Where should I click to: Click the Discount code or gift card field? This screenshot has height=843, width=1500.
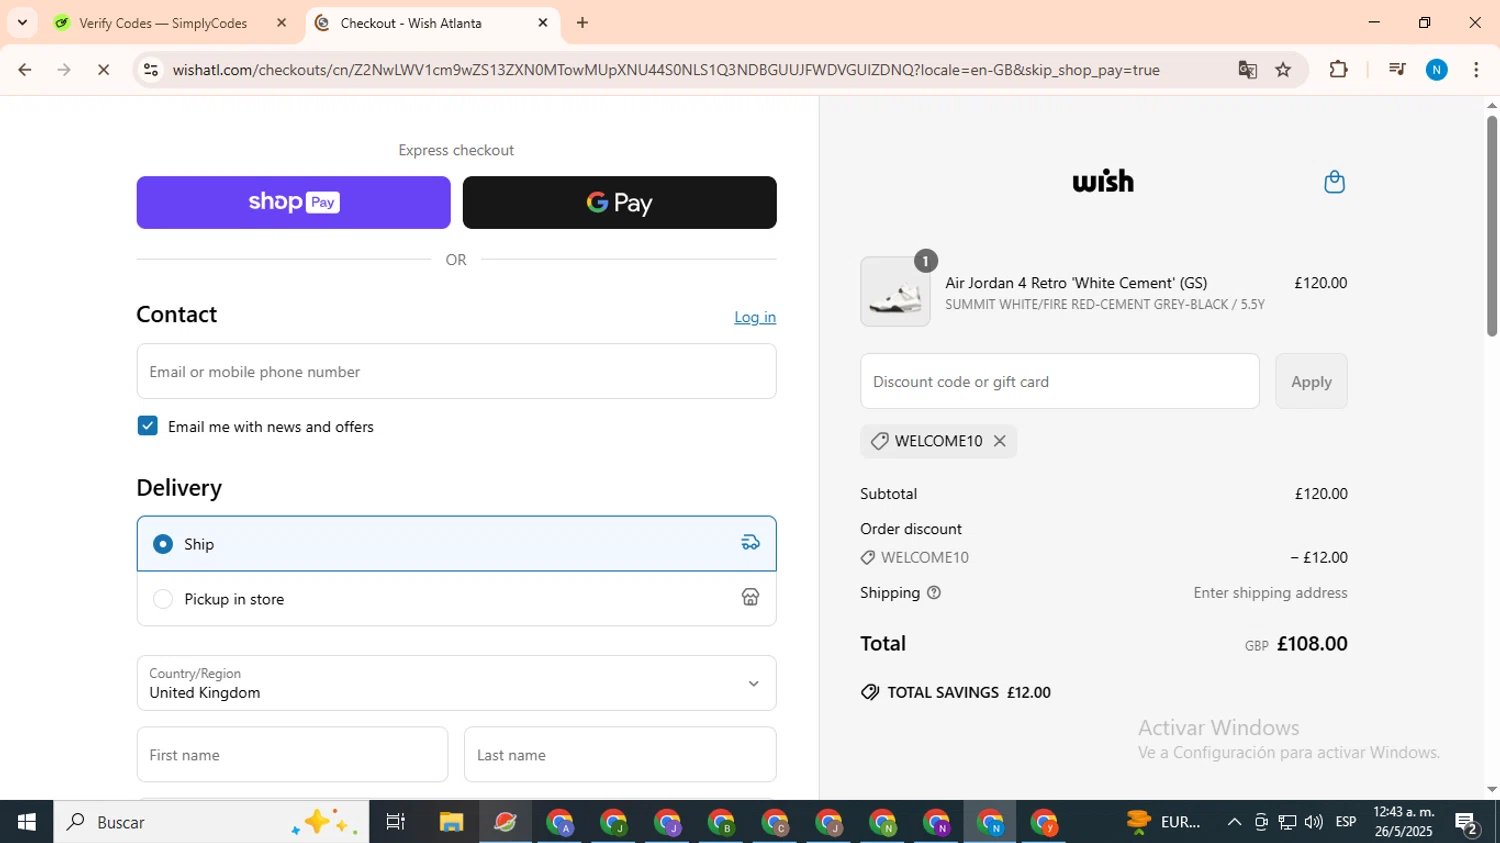click(1059, 381)
